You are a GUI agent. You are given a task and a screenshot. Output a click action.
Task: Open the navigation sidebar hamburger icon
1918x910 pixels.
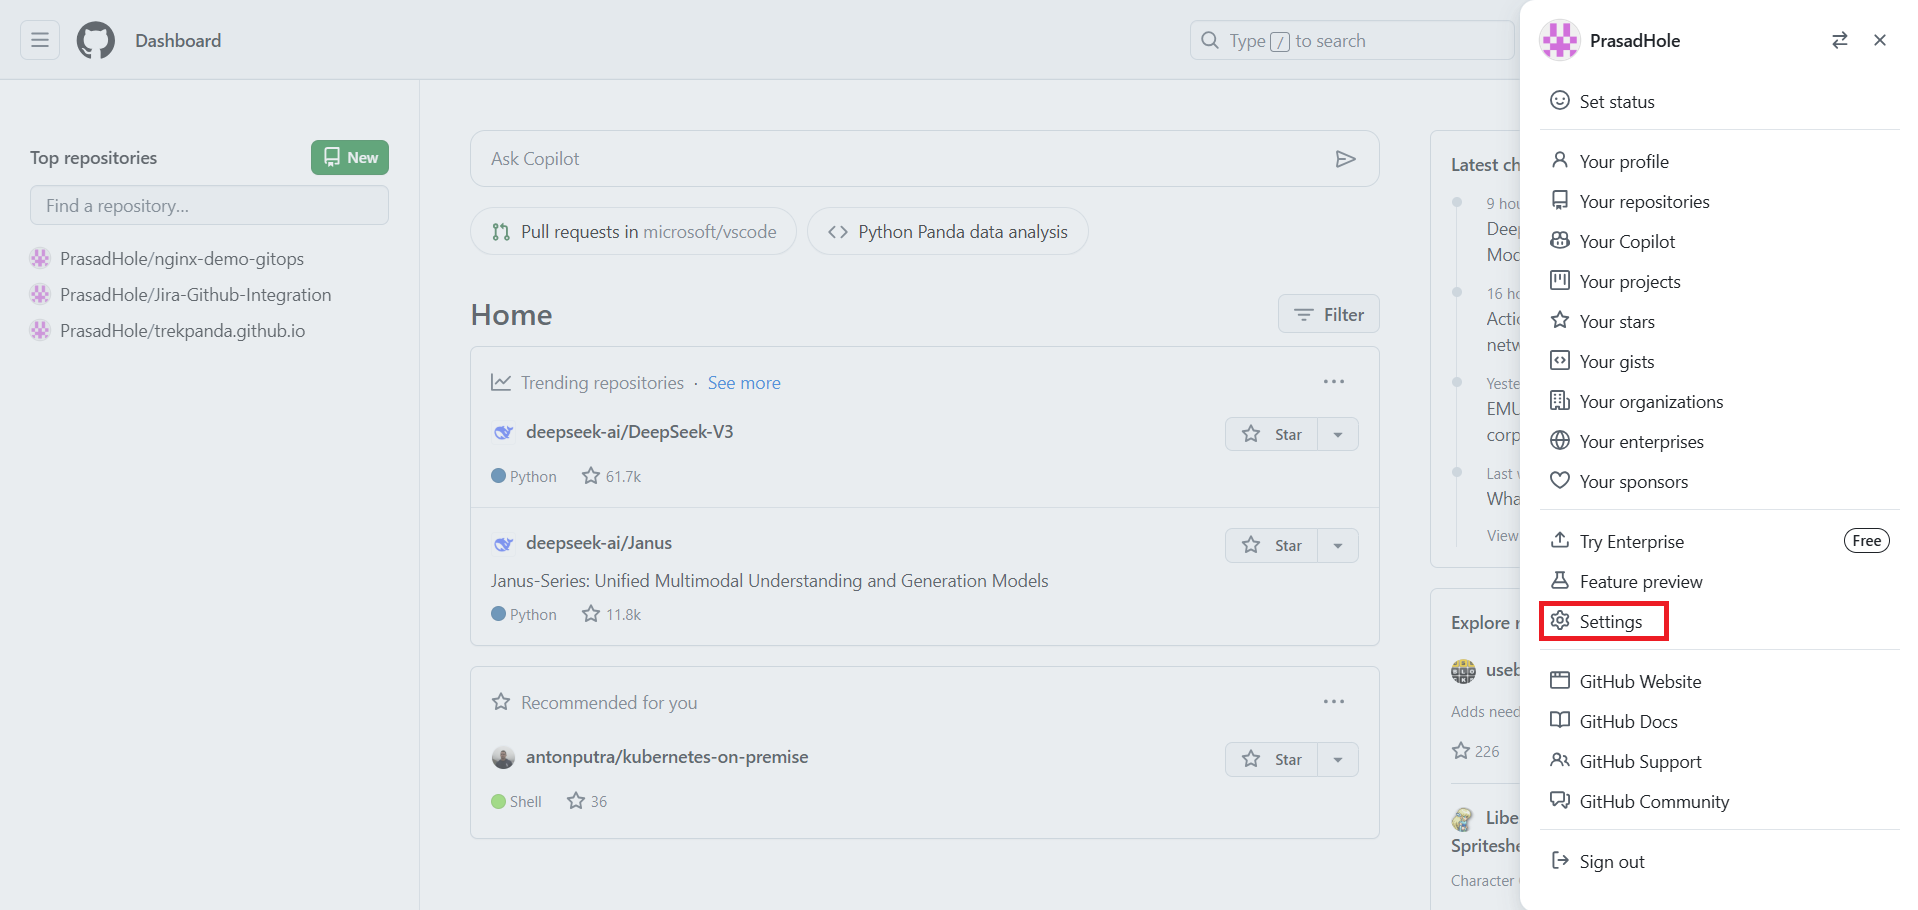pyautogui.click(x=39, y=40)
